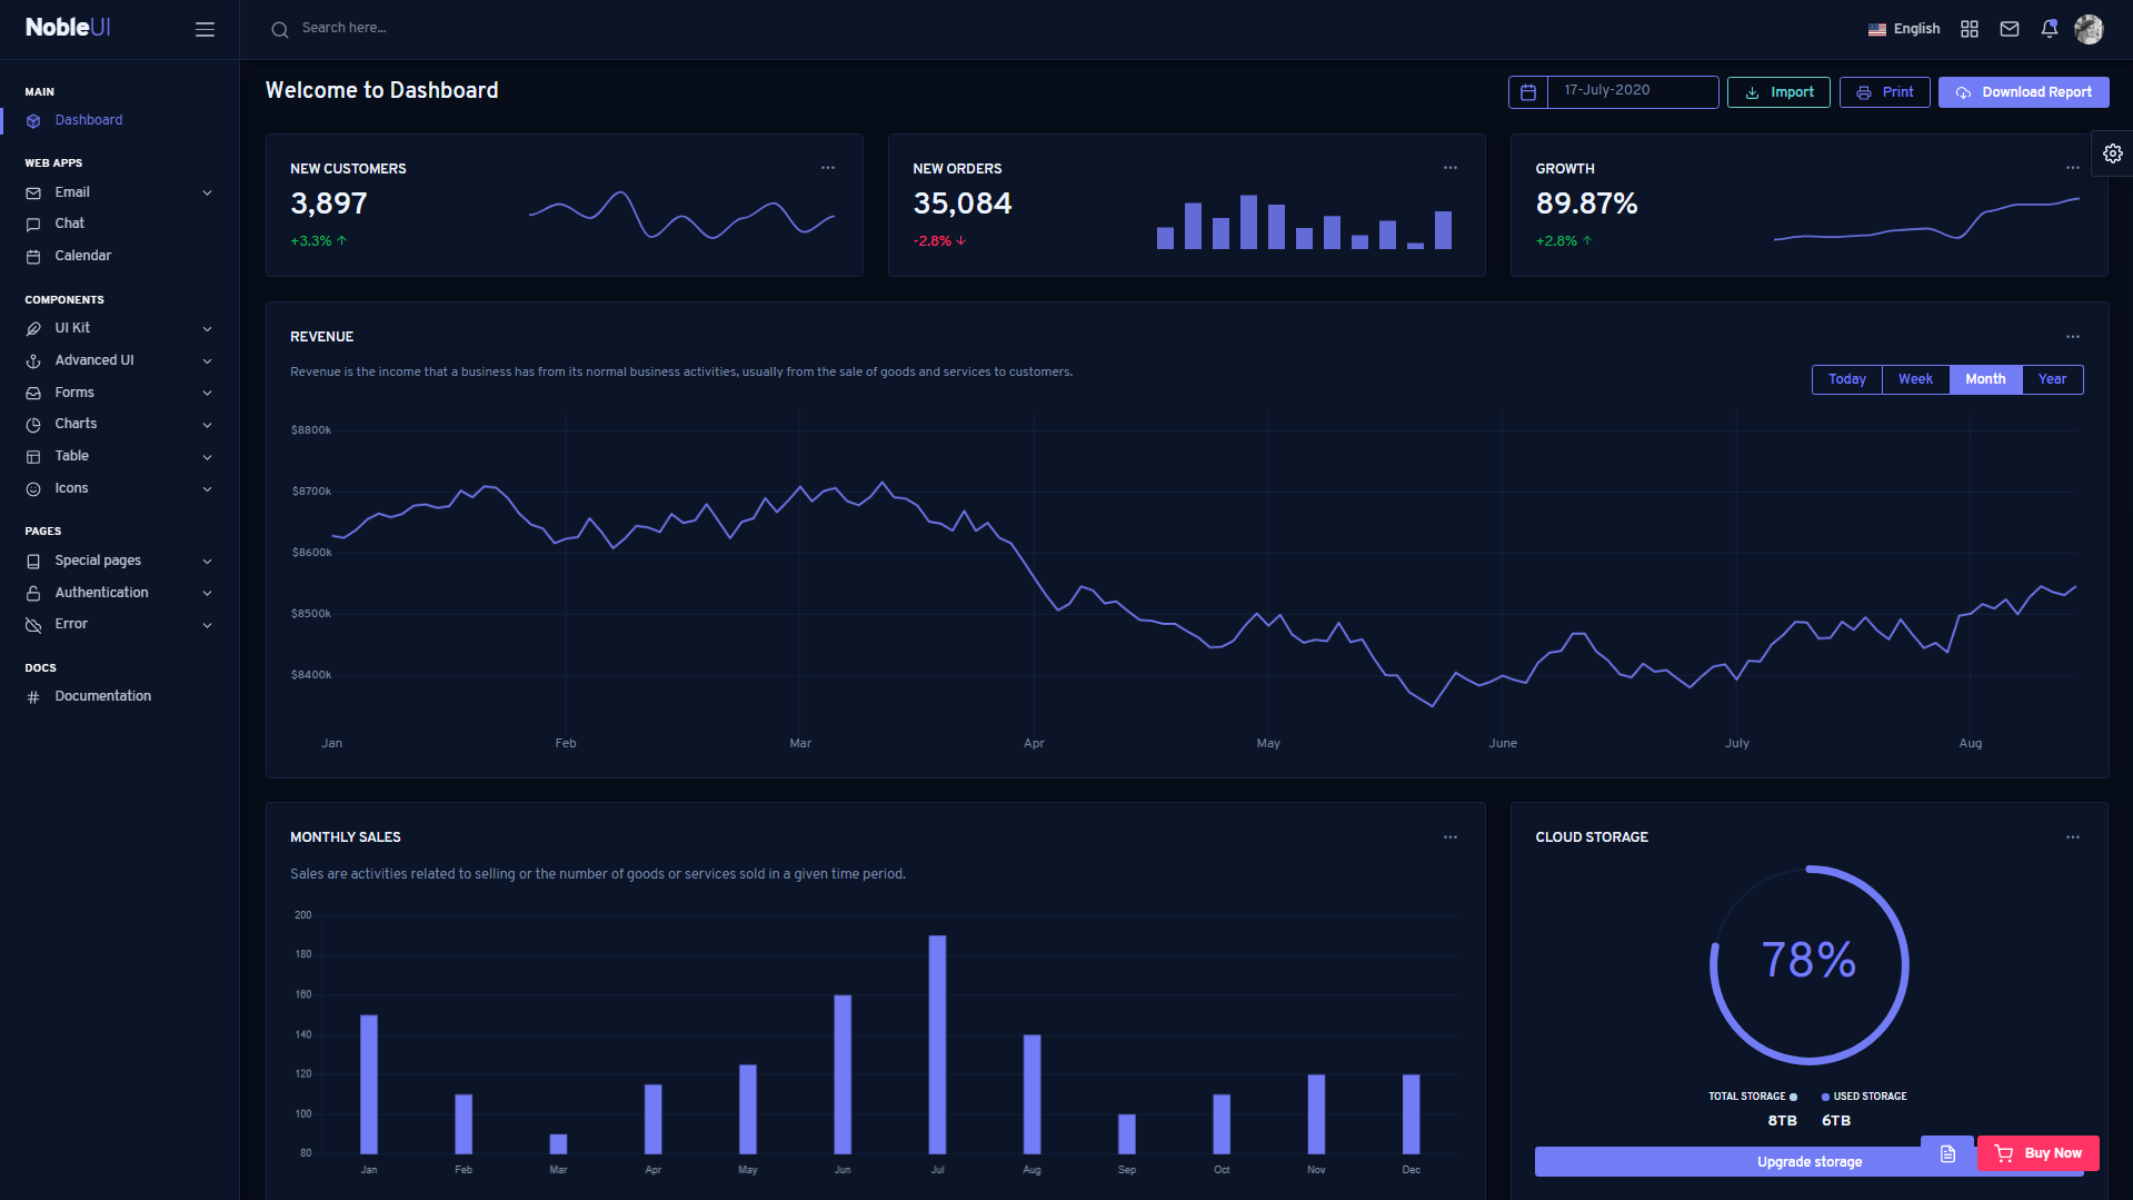Click the settings gear icon top right
2133x1200 pixels.
tap(2114, 152)
